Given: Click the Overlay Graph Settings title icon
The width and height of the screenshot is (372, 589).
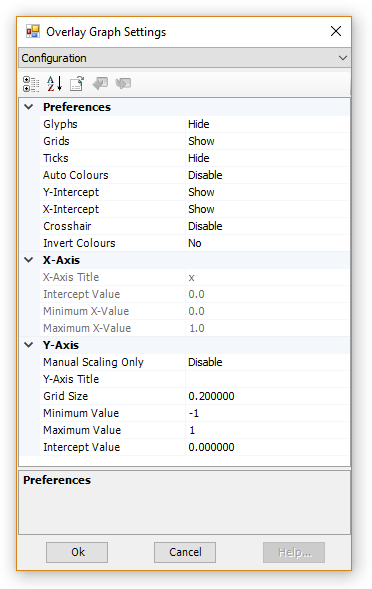Looking at the screenshot, I should coord(33,32).
